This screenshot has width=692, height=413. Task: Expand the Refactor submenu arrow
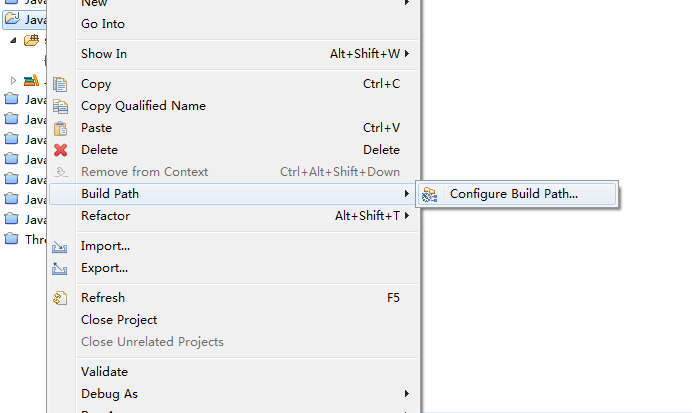[x=407, y=215]
